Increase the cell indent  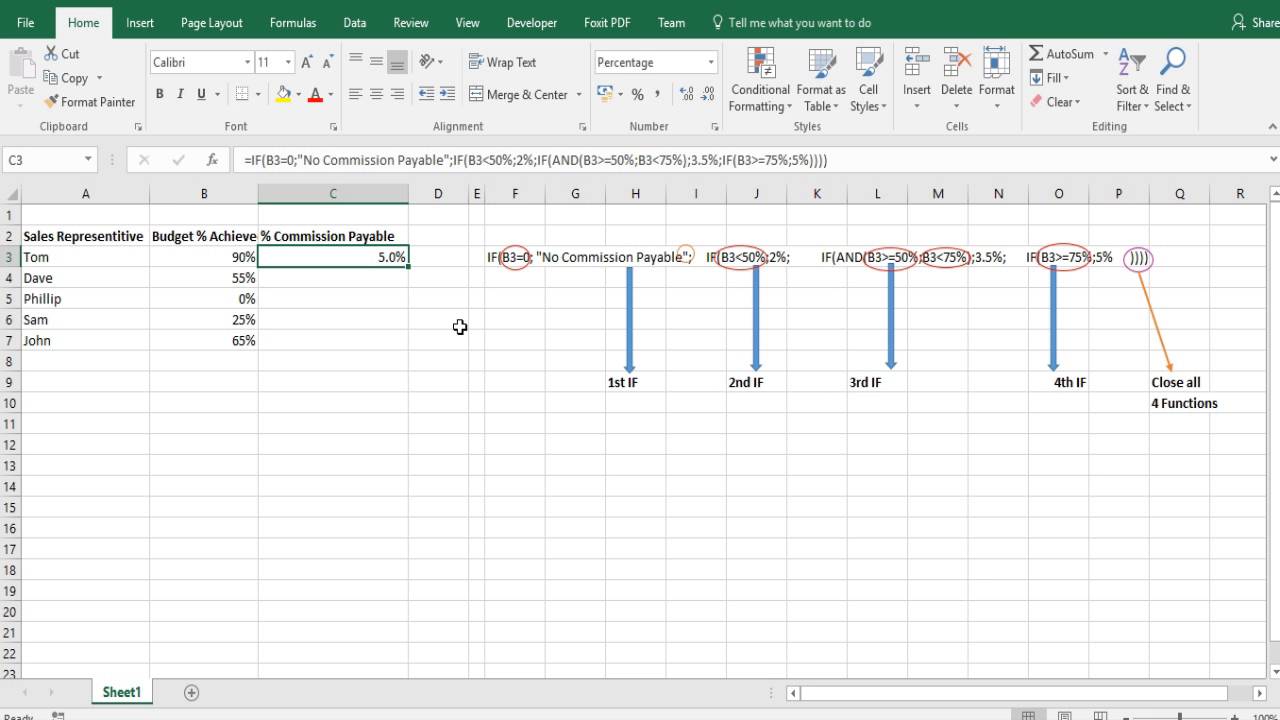(447, 94)
